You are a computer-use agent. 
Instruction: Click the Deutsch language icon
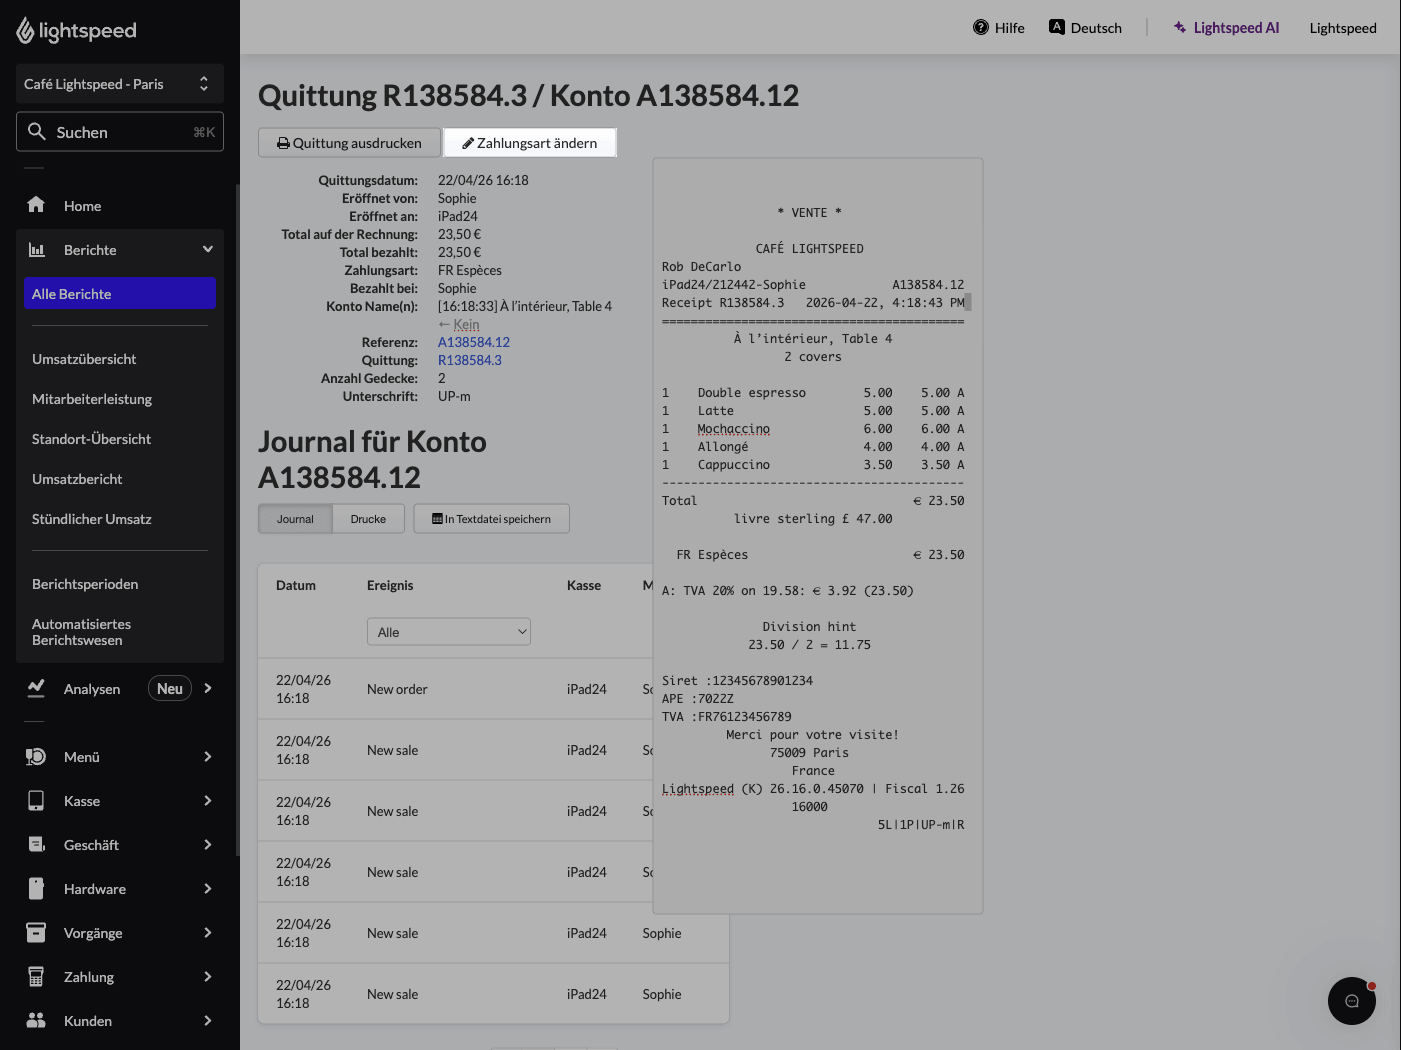click(1057, 27)
